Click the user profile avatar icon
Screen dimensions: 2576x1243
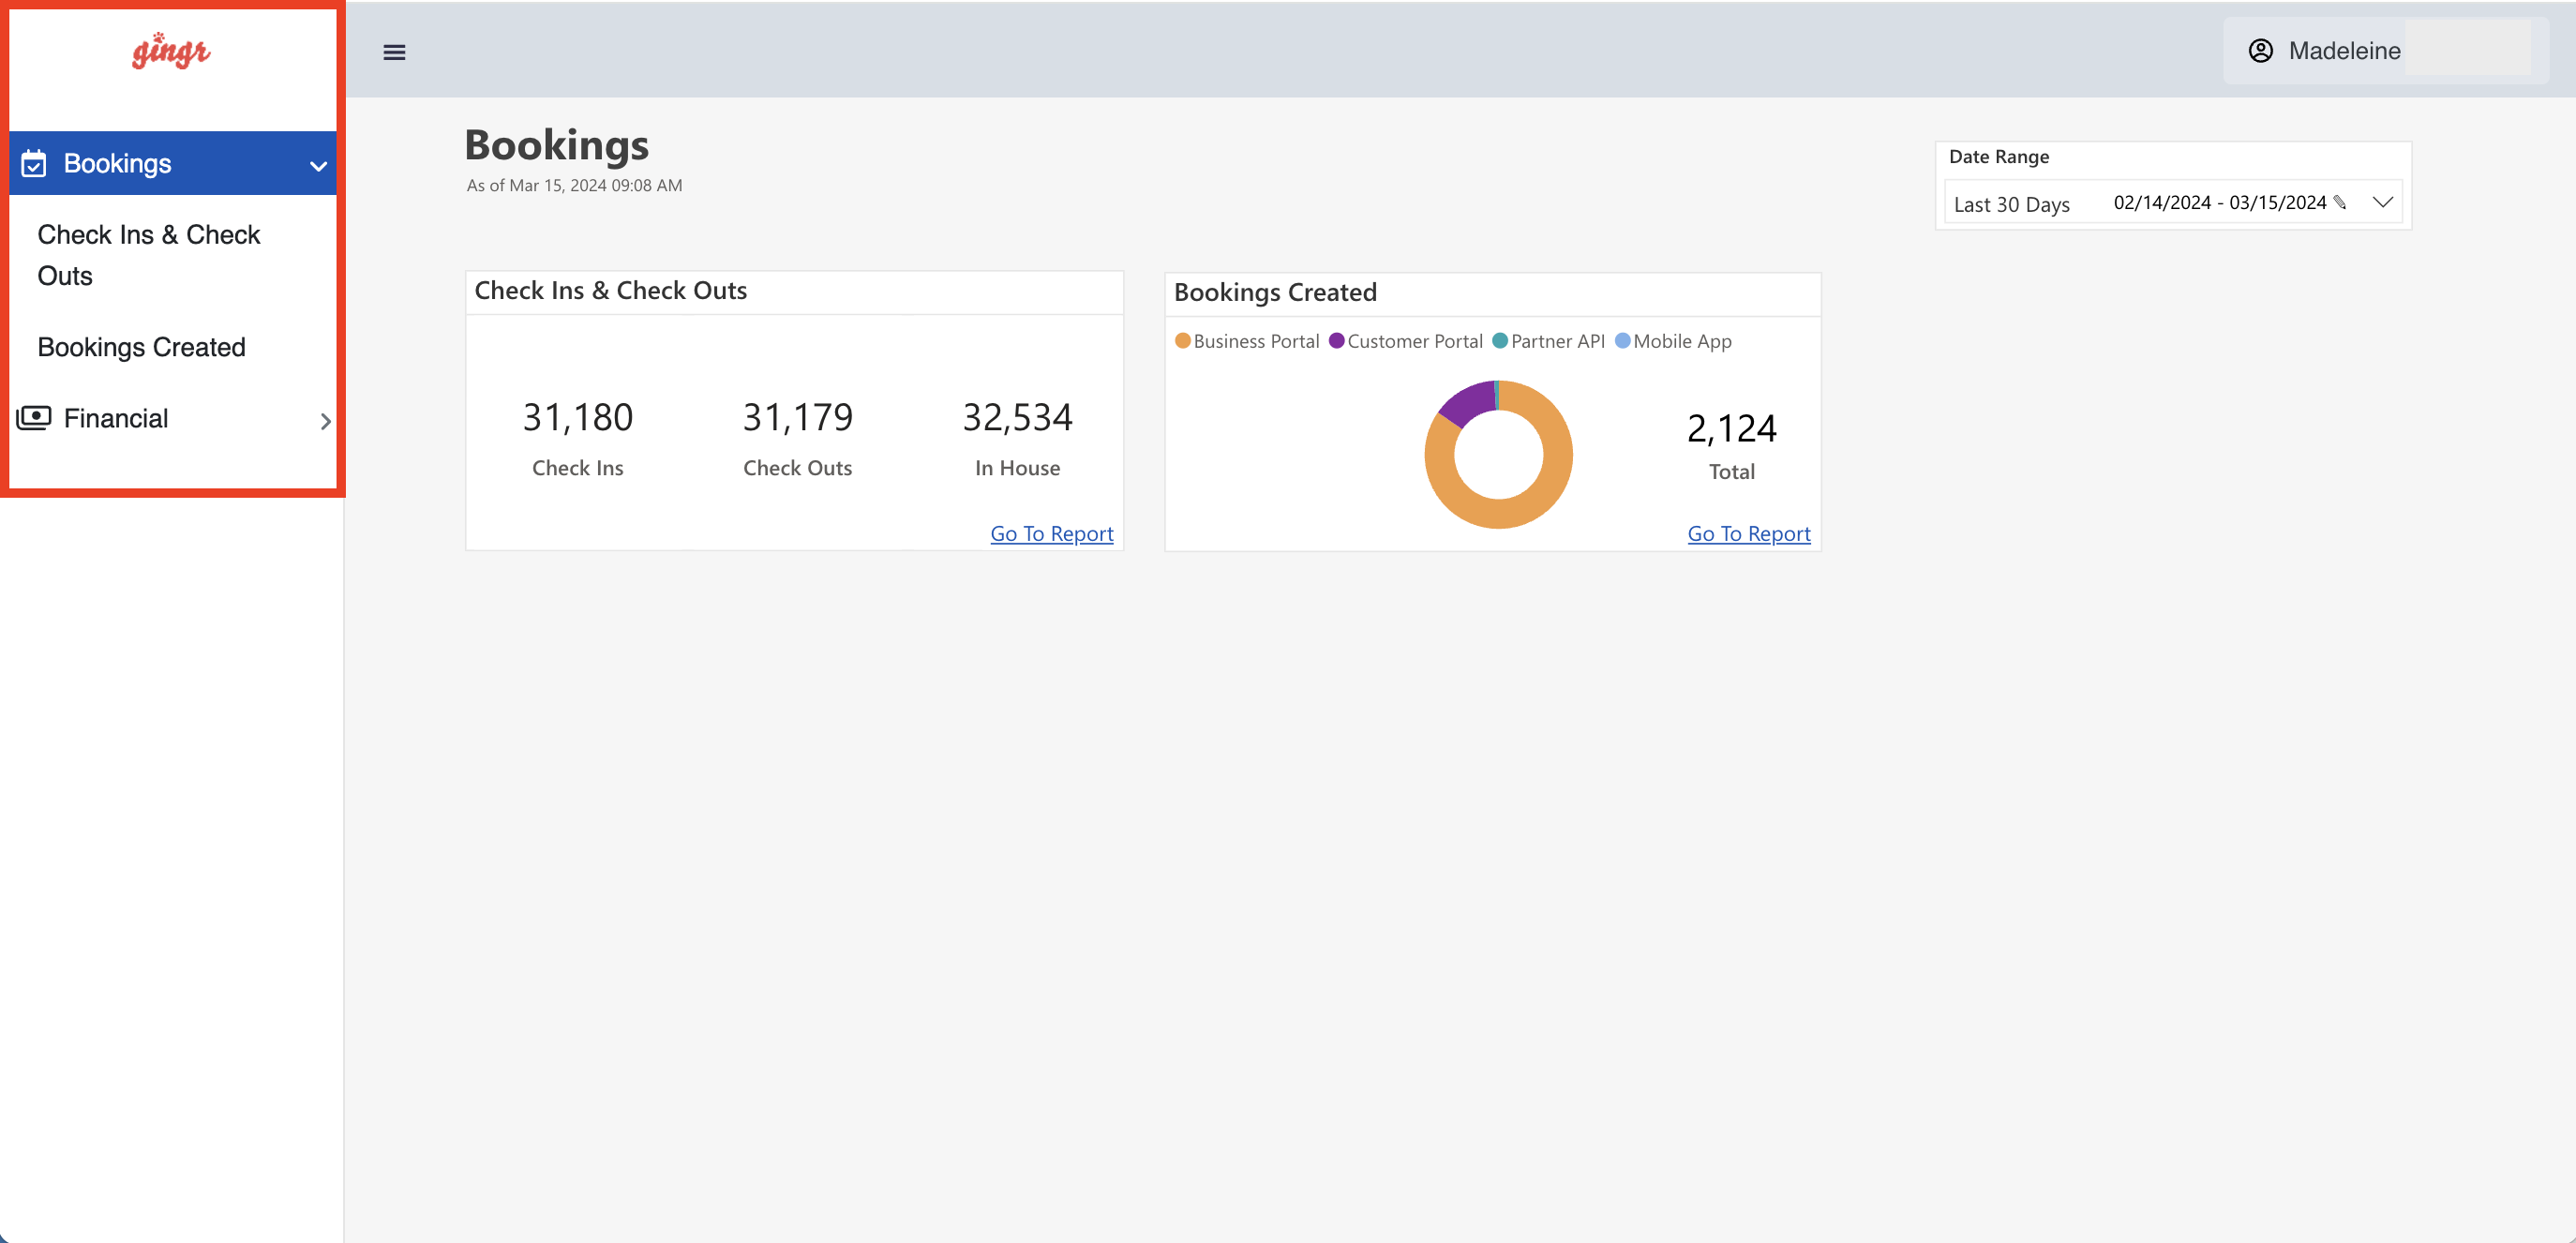pyautogui.click(x=2260, y=51)
